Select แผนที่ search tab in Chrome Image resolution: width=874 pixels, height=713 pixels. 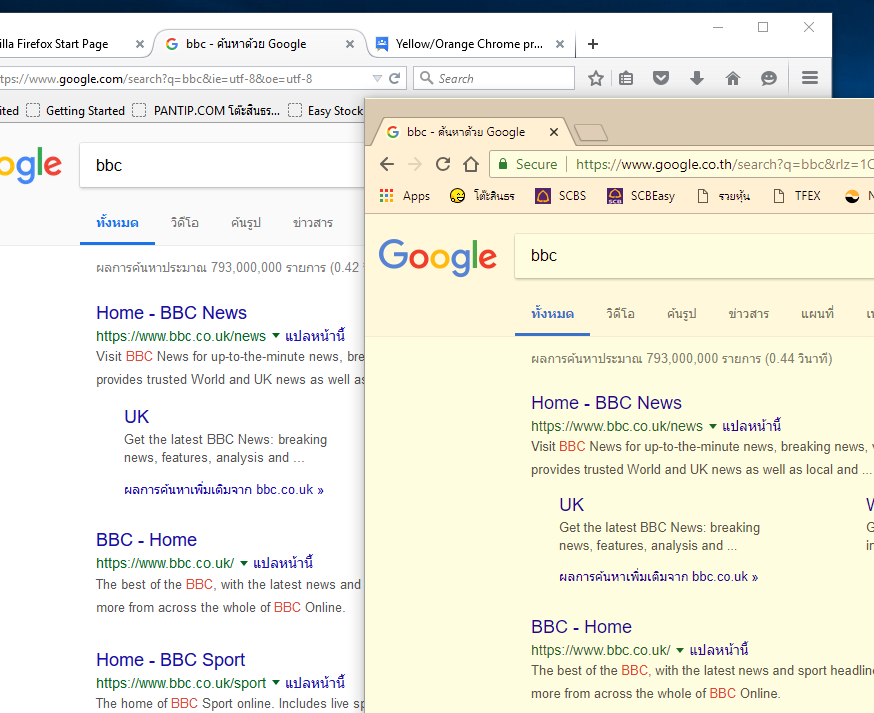[x=817, y=314]
